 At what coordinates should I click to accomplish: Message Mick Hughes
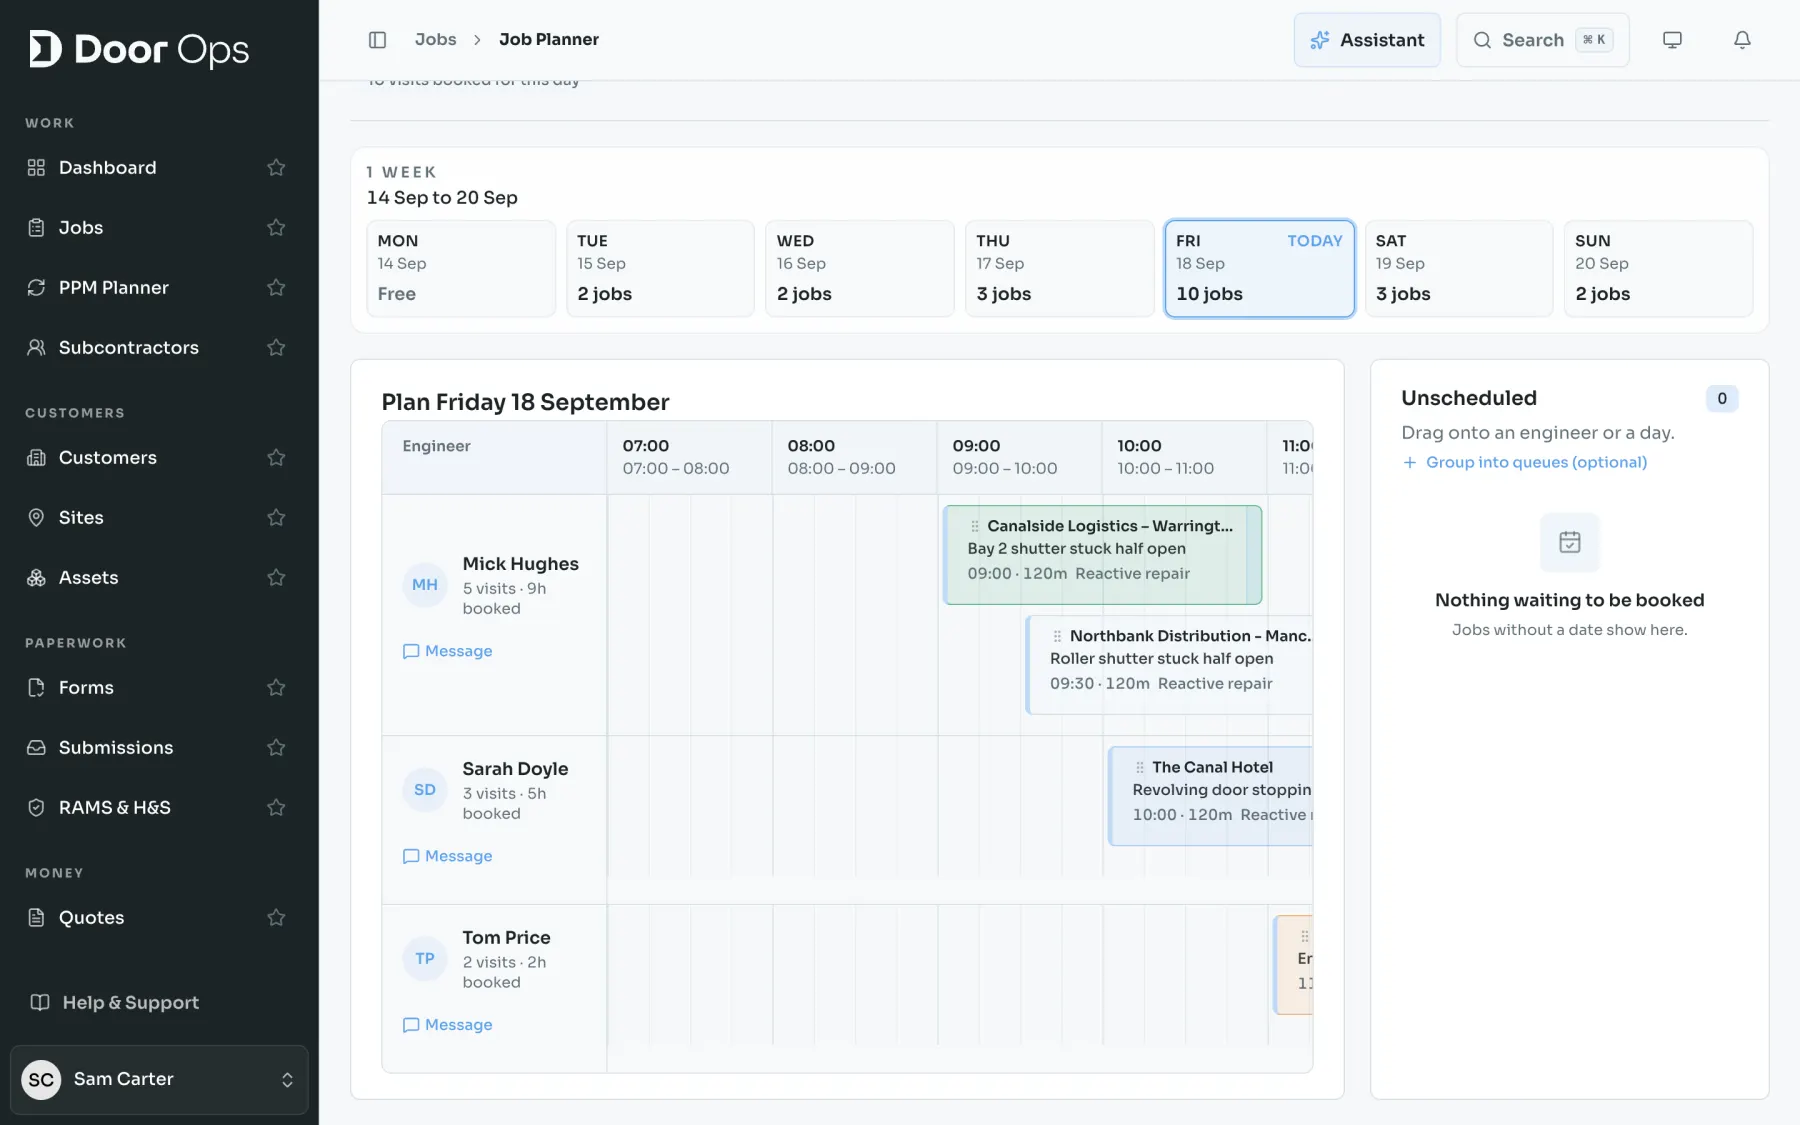tap(447, 651)
